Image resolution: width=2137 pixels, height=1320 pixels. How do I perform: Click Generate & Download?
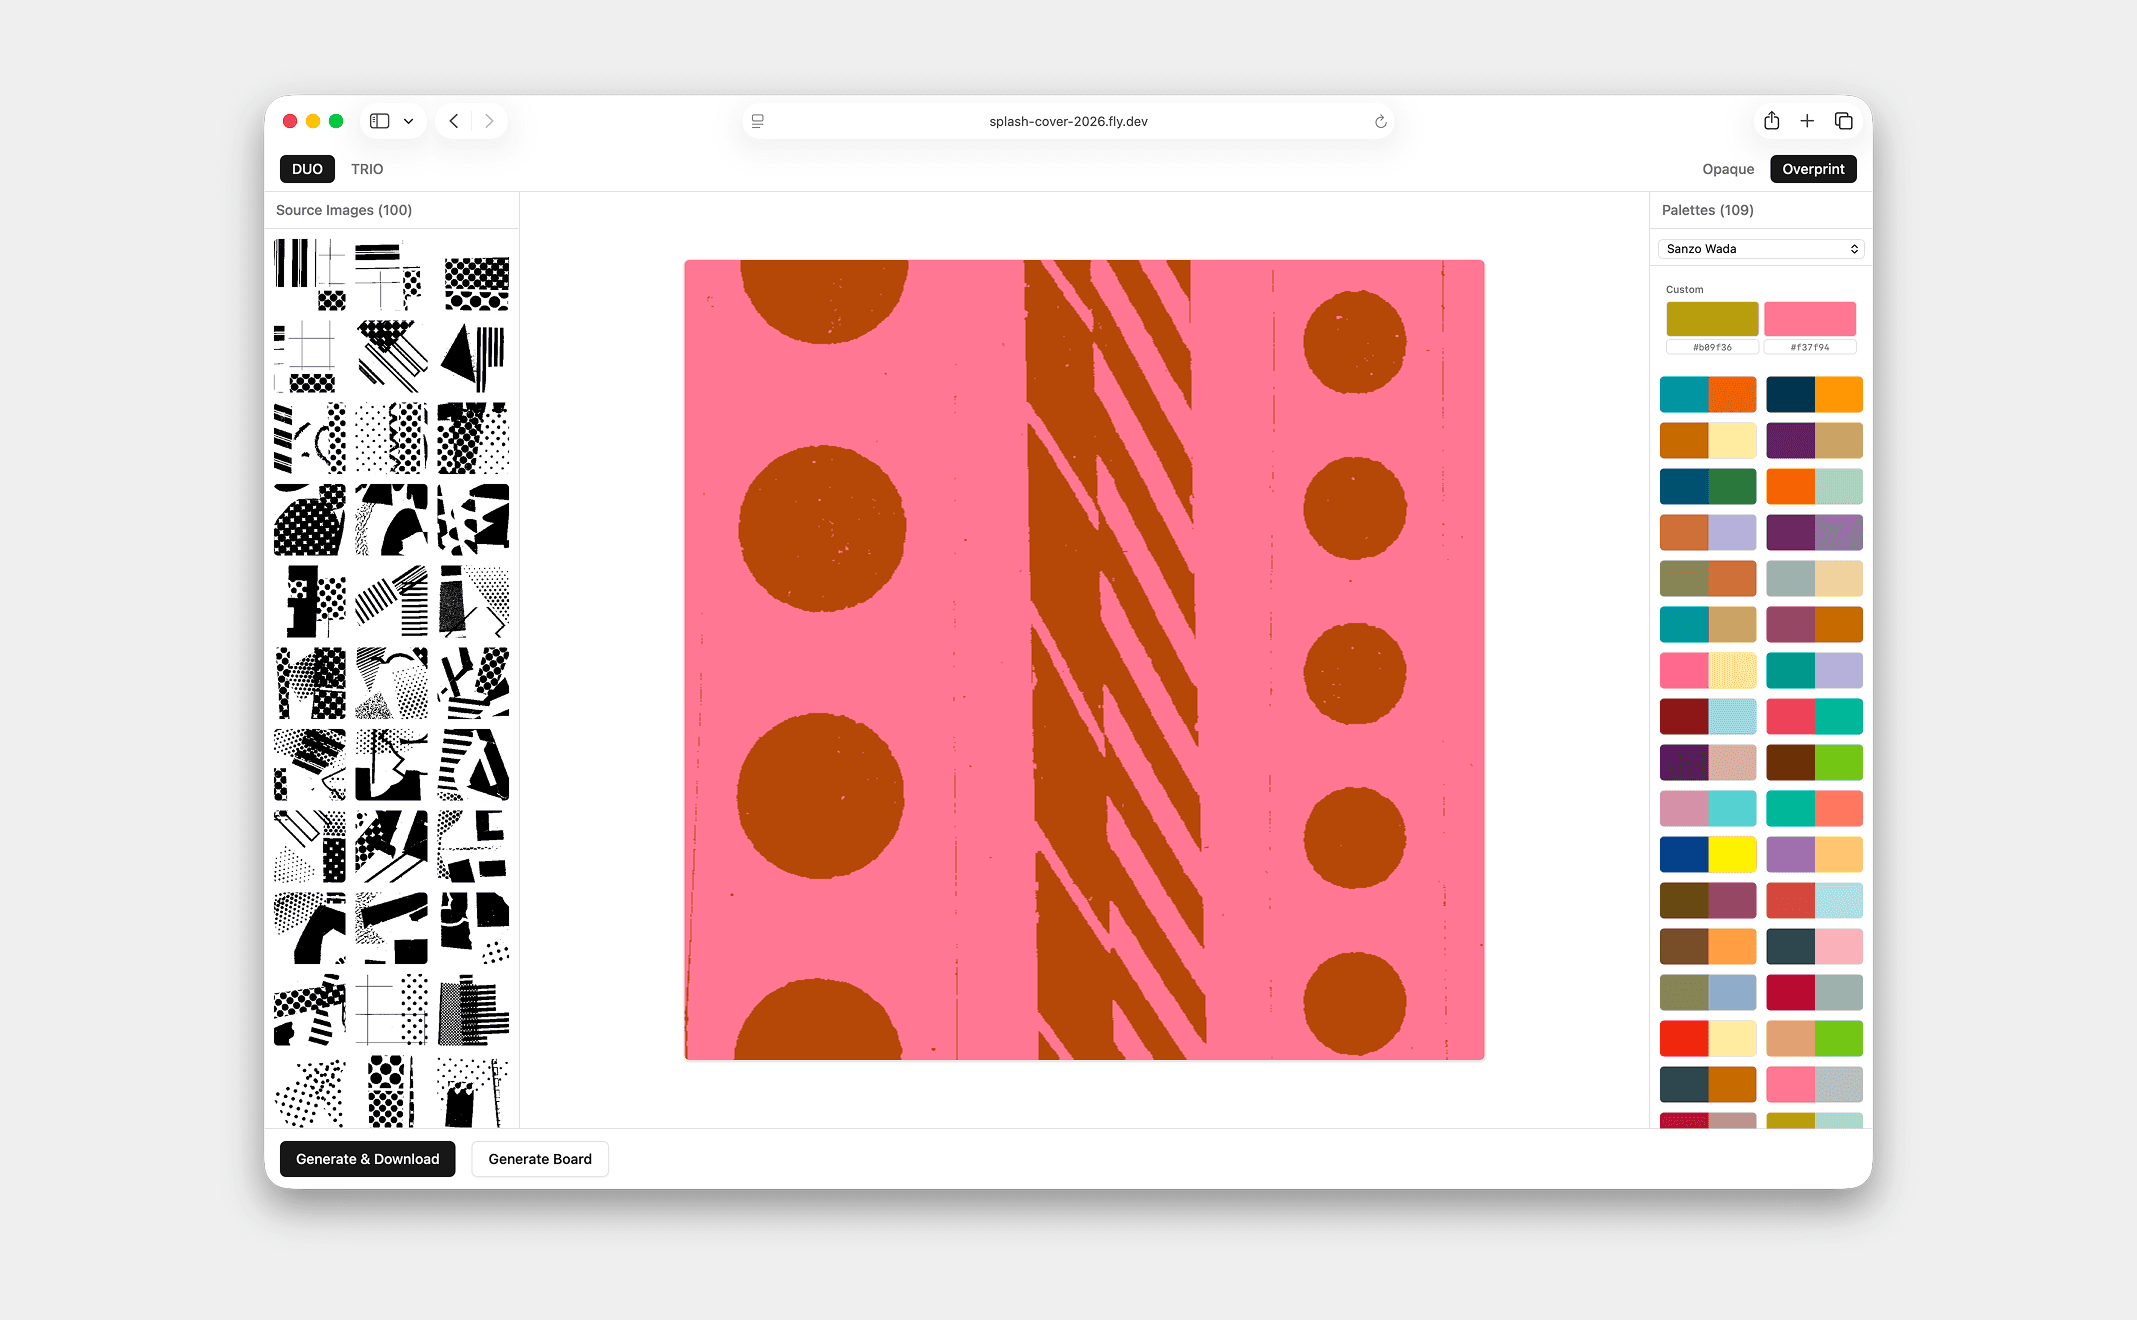pyautogui.click(x=367, y=1159)
